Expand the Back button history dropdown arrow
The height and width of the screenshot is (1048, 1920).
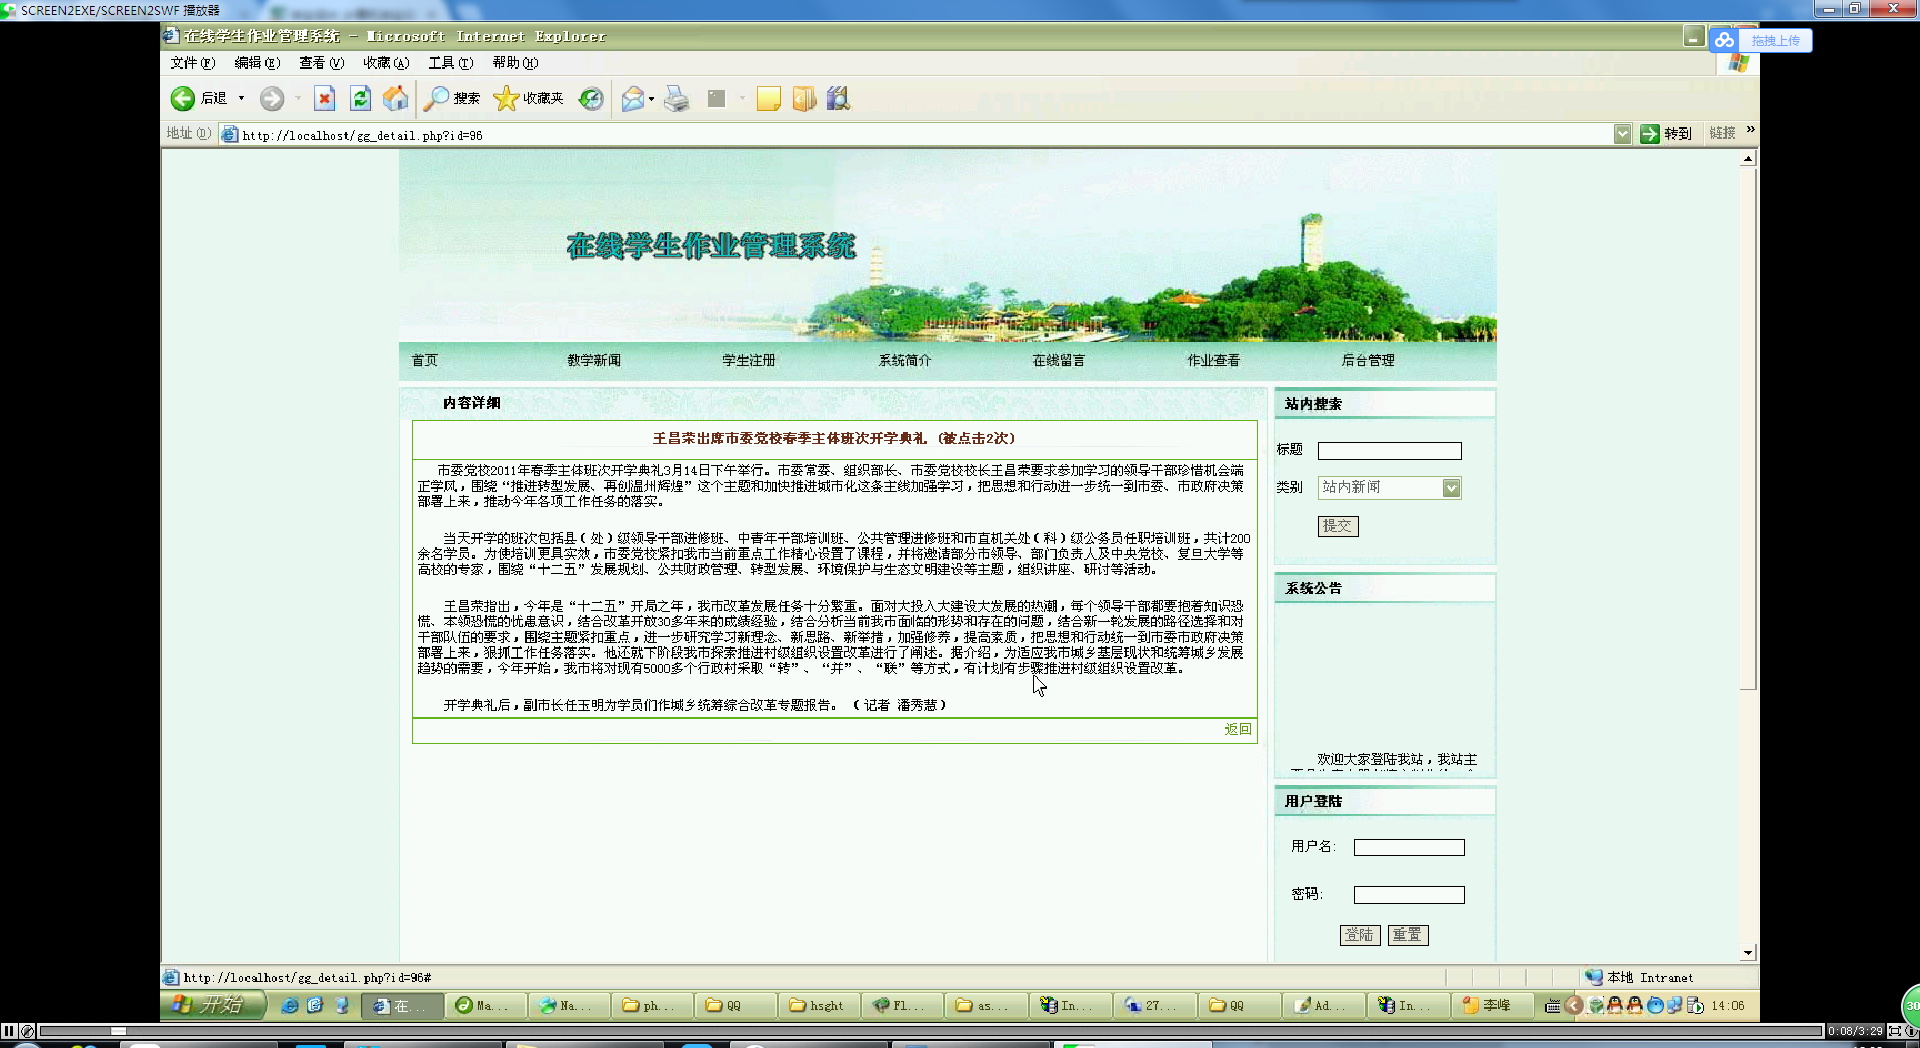(x=241, y=98)
